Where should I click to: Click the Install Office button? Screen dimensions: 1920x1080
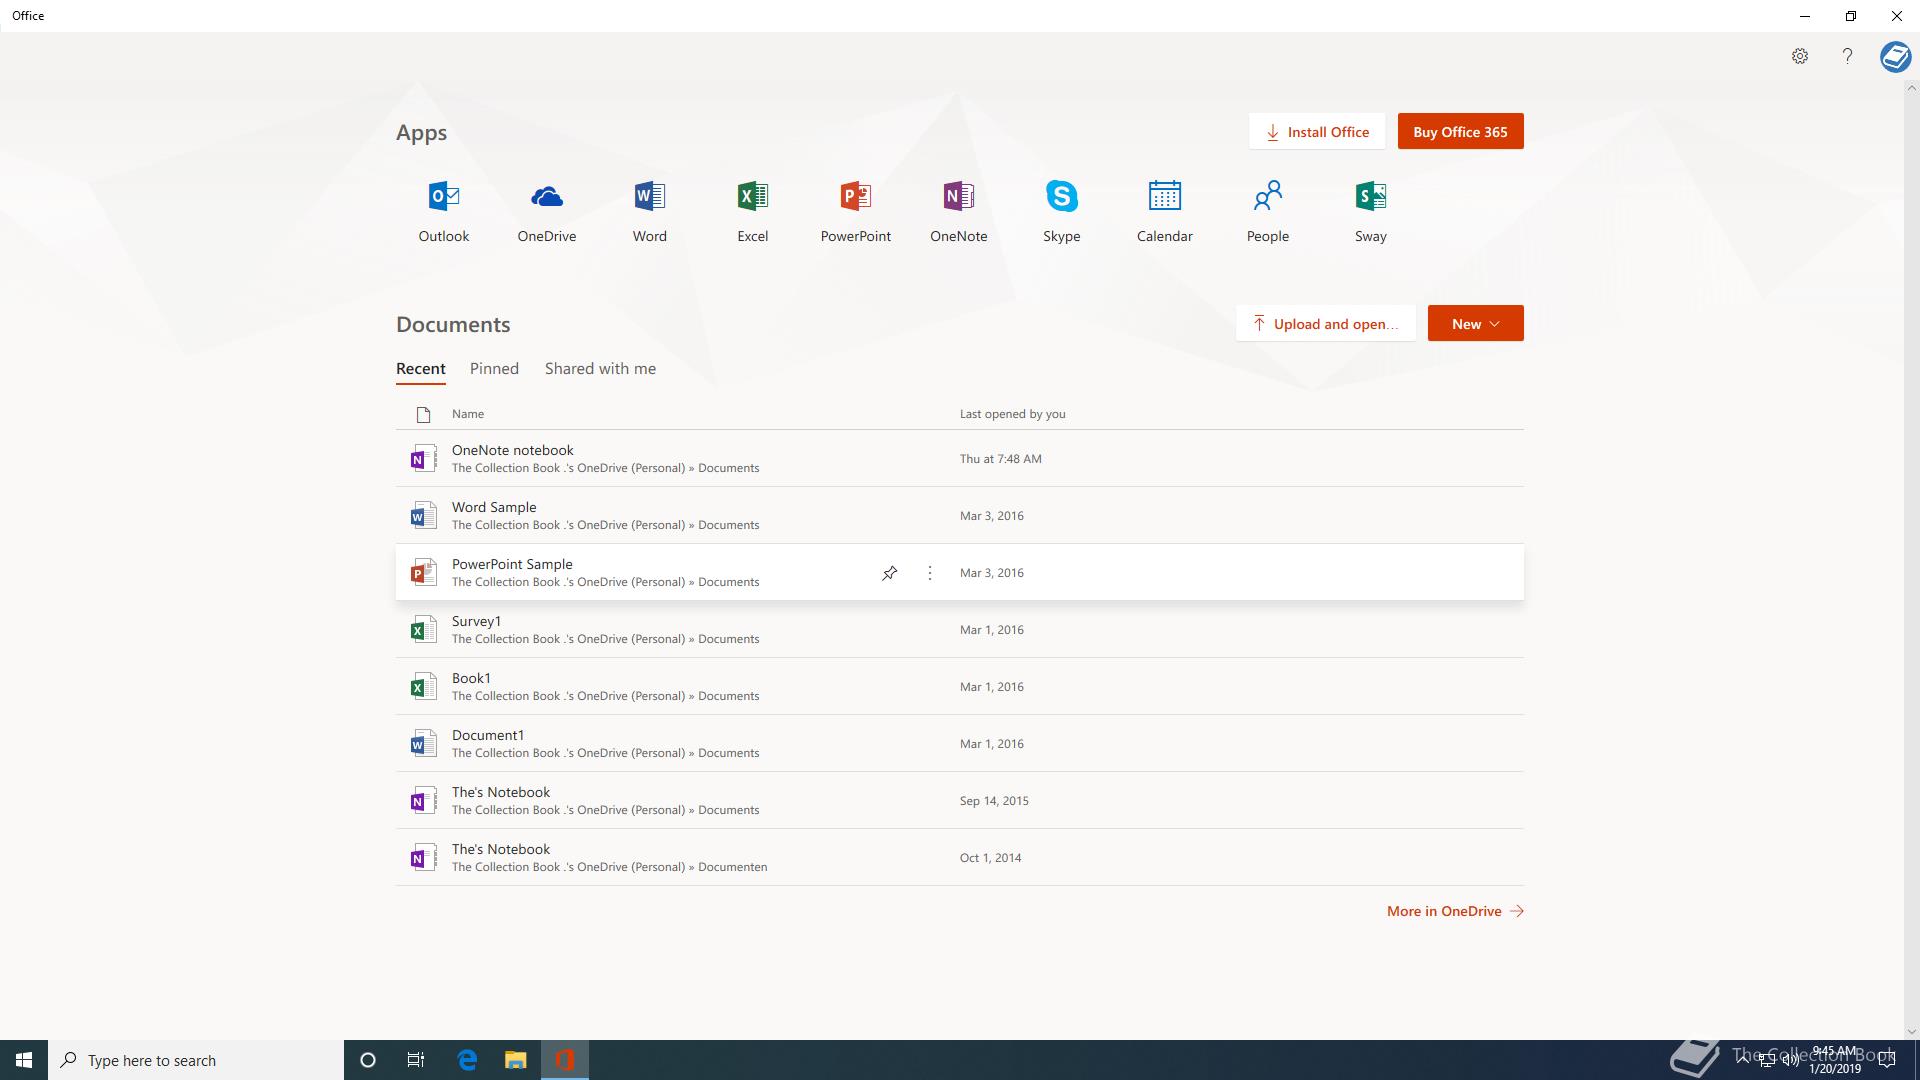[x=1317, y=131]
